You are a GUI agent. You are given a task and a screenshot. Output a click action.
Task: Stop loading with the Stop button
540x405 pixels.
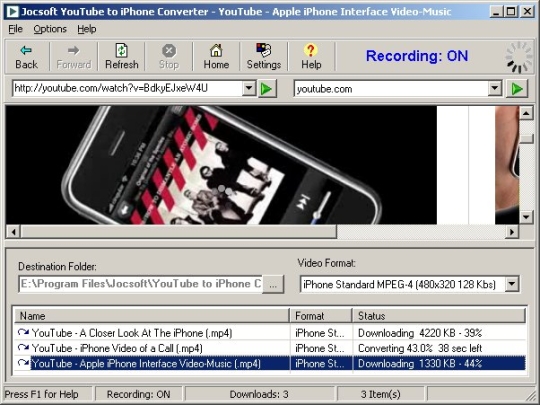(x=169, y=57)
